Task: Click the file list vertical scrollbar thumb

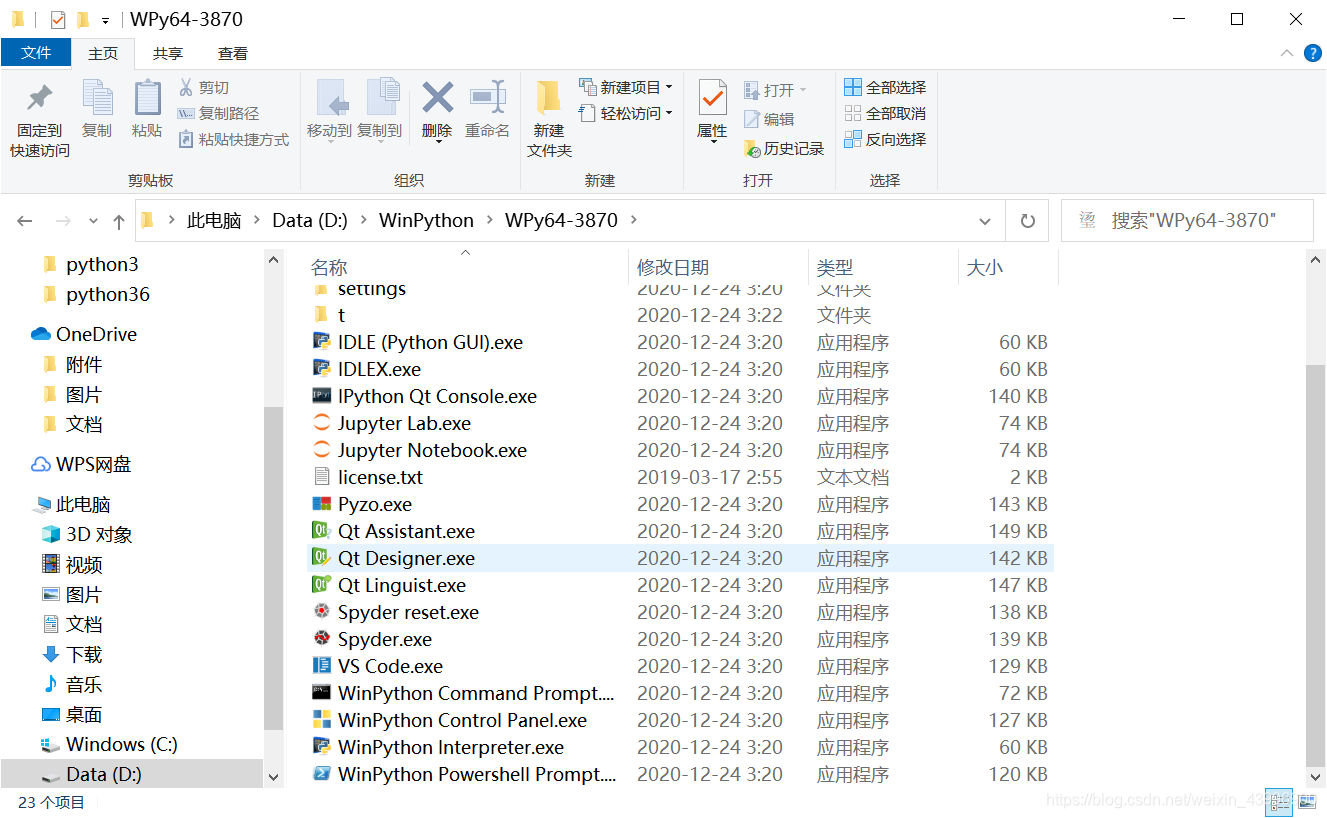Action: (x=1316, y=566)
